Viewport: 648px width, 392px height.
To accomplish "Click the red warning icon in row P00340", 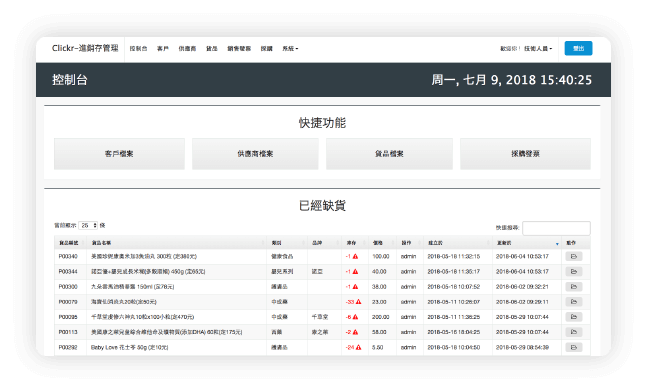I will (x=355, y=257).
